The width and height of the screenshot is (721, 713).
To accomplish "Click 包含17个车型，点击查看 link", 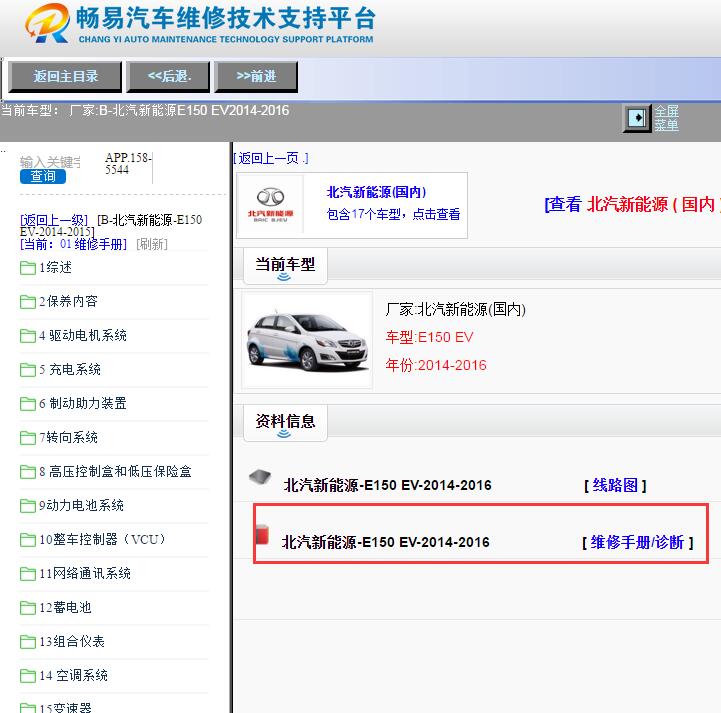I will pos(393,214).
